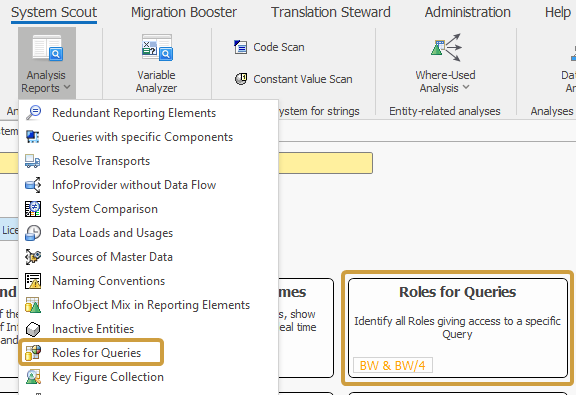The image size is (576, 395).
Task: Click the Resolve Transports truck icon
Action: [x=33, y=161]
